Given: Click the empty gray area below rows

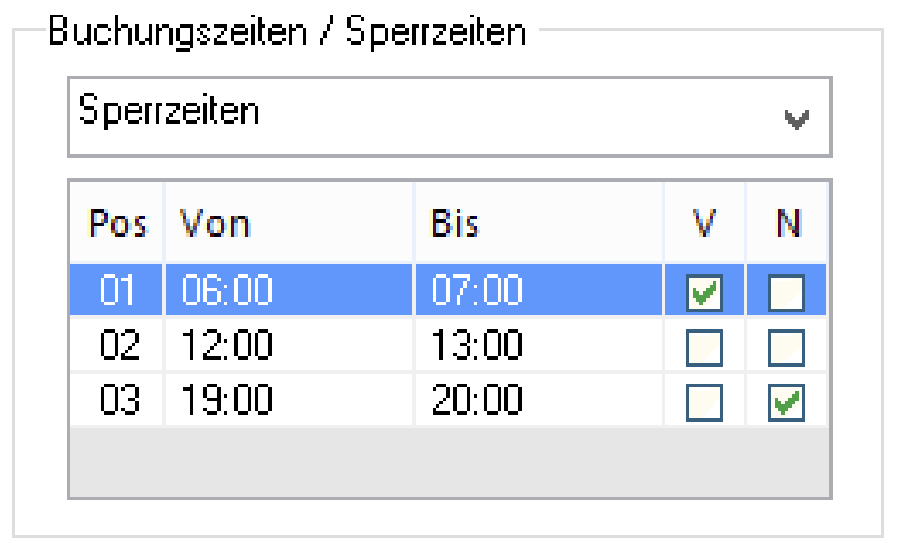Looking at the screenshot, I should (x=448, y=461).
